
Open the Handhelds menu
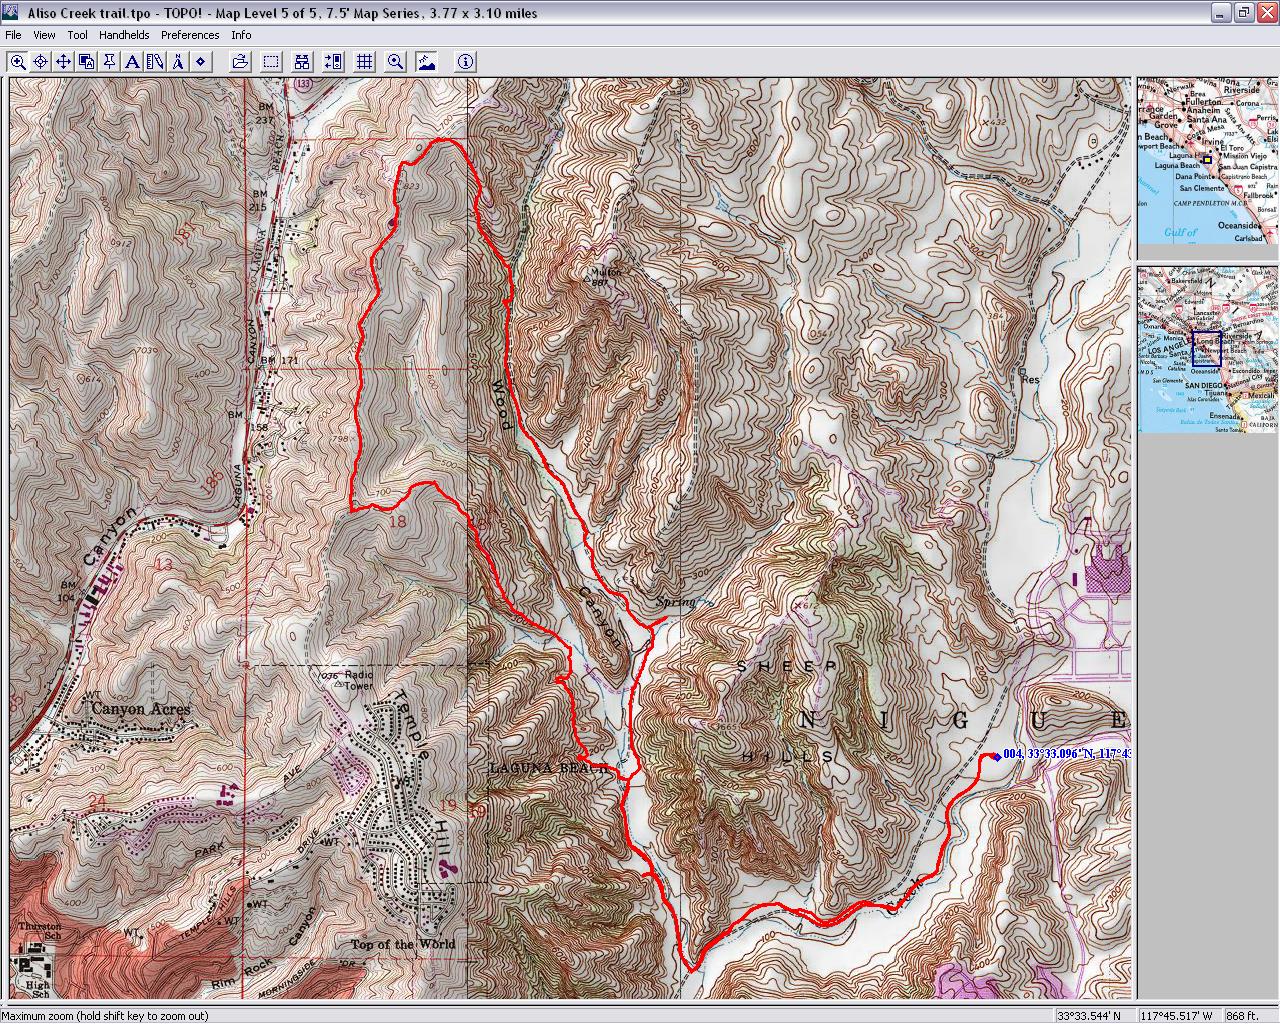click(x=124, y=35)
